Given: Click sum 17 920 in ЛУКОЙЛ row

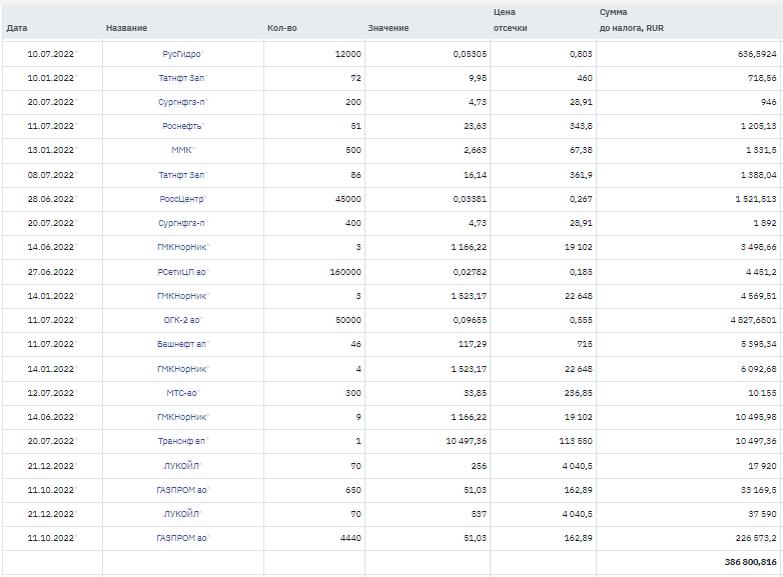Looking at the screenshot, I should pos(762,466).
